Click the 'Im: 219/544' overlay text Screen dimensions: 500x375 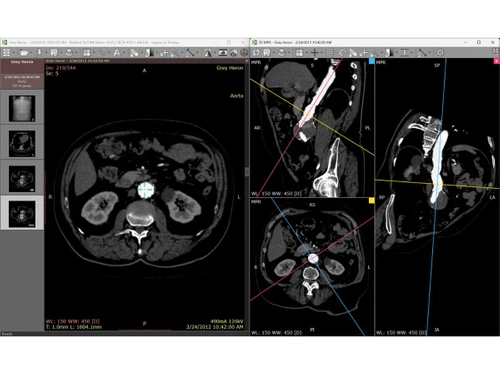(x=61, y=68)
